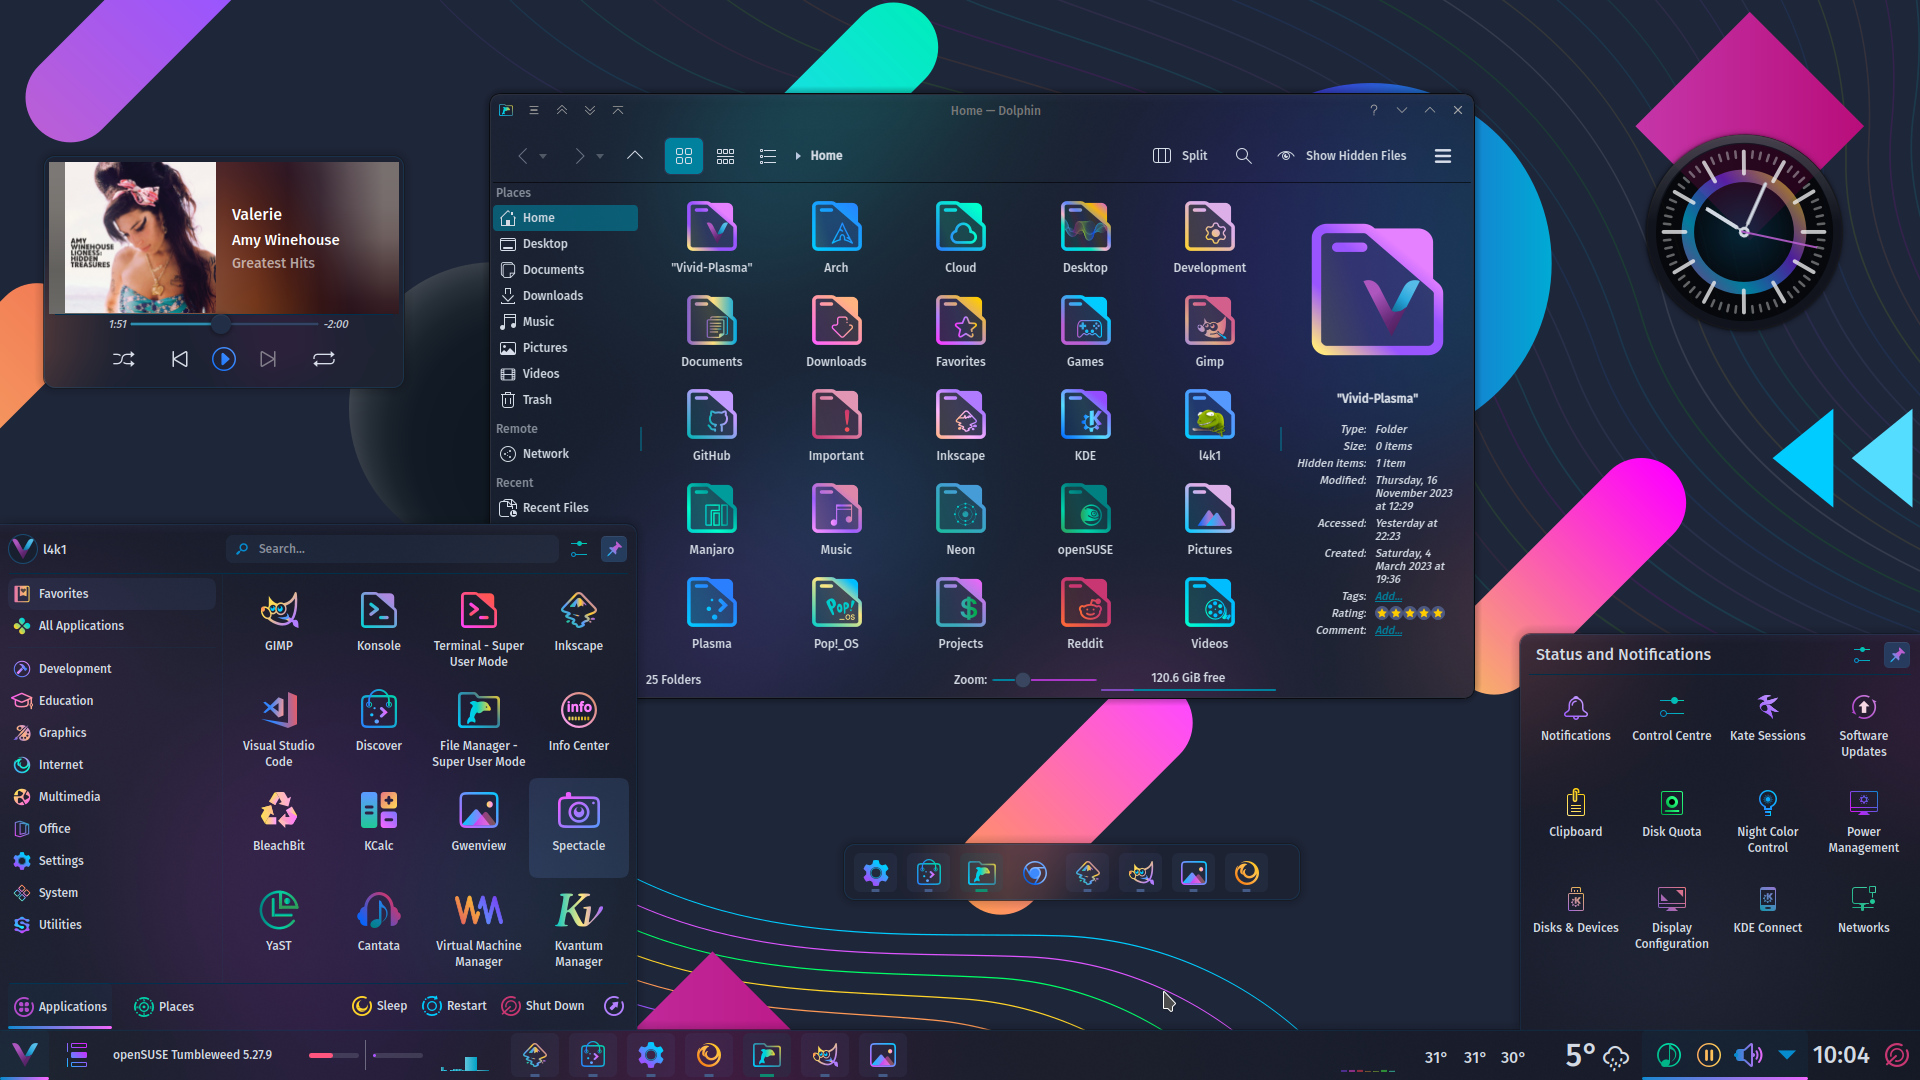Open Cantata music player

379,922
